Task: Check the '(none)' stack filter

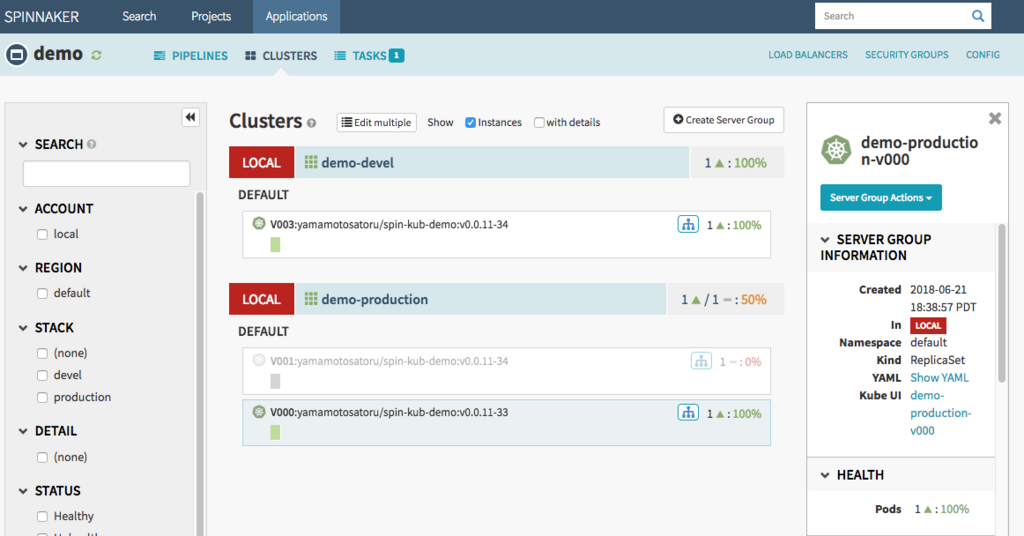Action: [x=42, y=353]
